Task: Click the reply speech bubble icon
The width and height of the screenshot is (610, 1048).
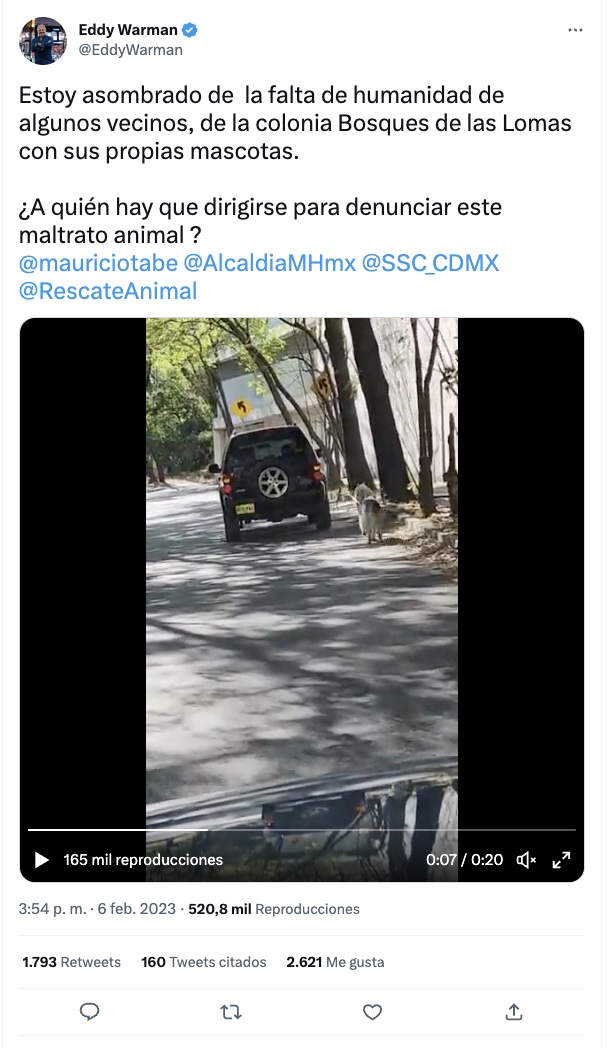Action: coord(90,1012)
